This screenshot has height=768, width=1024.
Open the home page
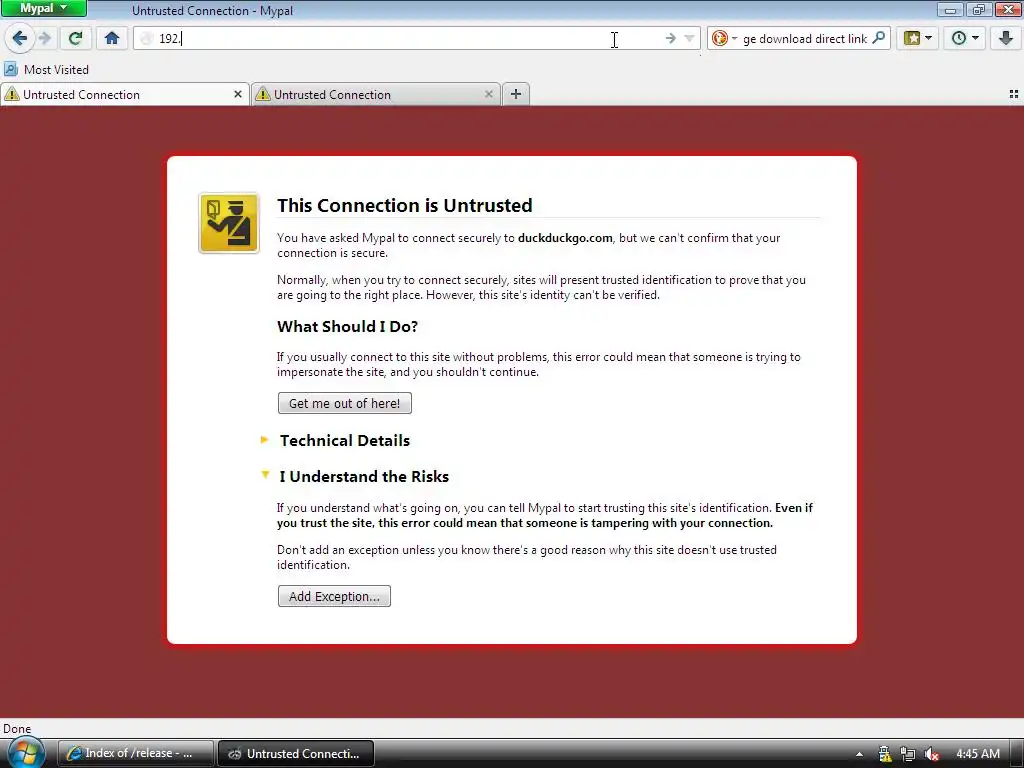[112, 39]
